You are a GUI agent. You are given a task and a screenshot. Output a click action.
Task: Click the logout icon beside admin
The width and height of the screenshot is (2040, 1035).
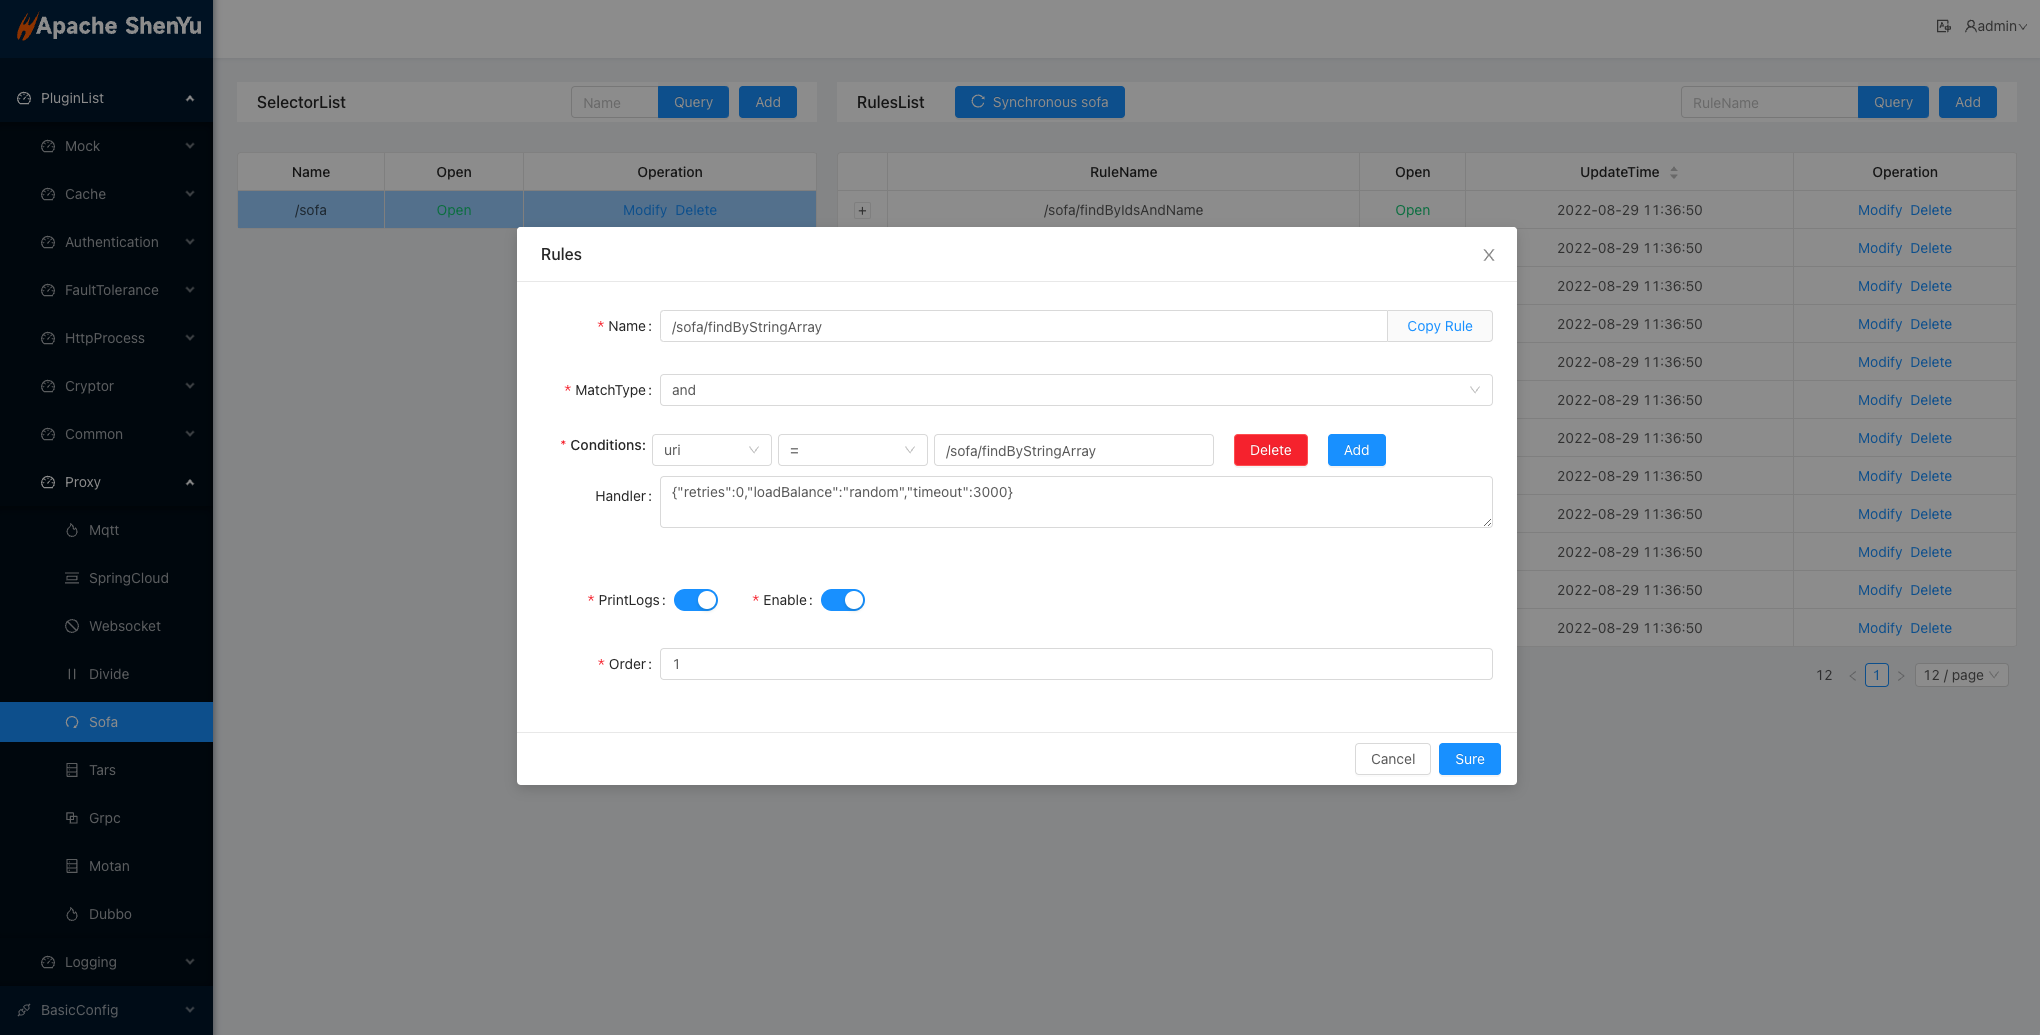1943,26
